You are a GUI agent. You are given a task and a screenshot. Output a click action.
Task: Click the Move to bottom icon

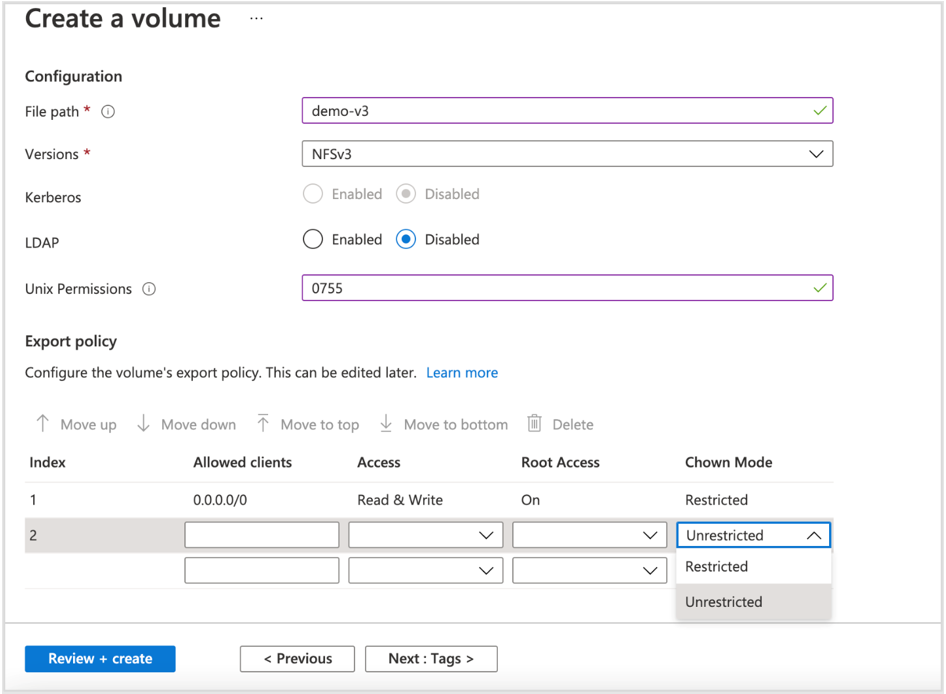point(386,424)
